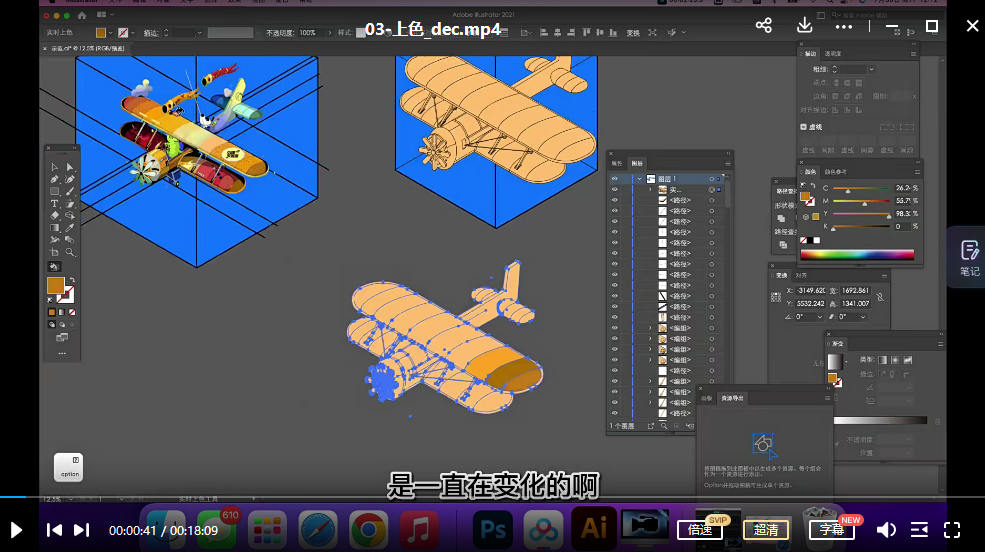
Task: Open the 超清 video quality menu
Action: pyautogui.click(x=766, y=530)
